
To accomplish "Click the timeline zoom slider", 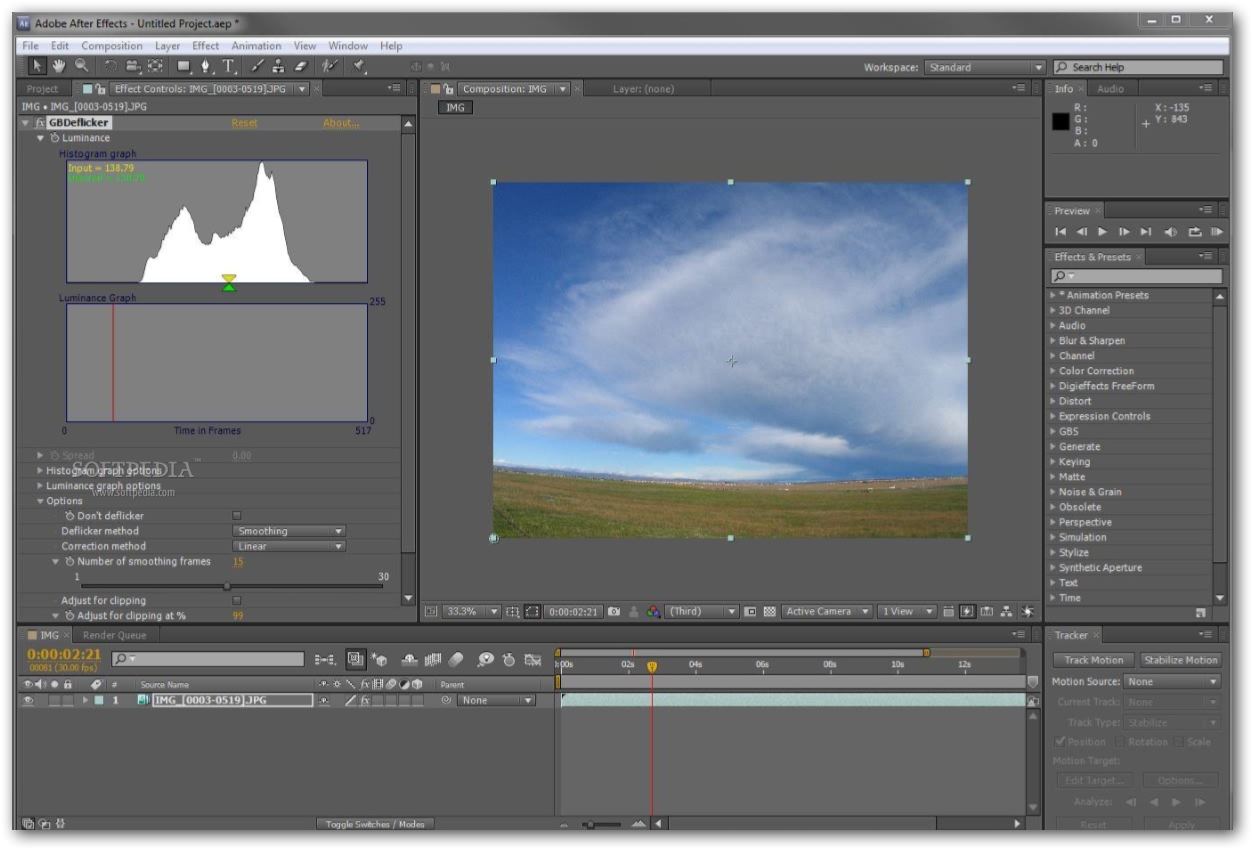I will point(590,824).
